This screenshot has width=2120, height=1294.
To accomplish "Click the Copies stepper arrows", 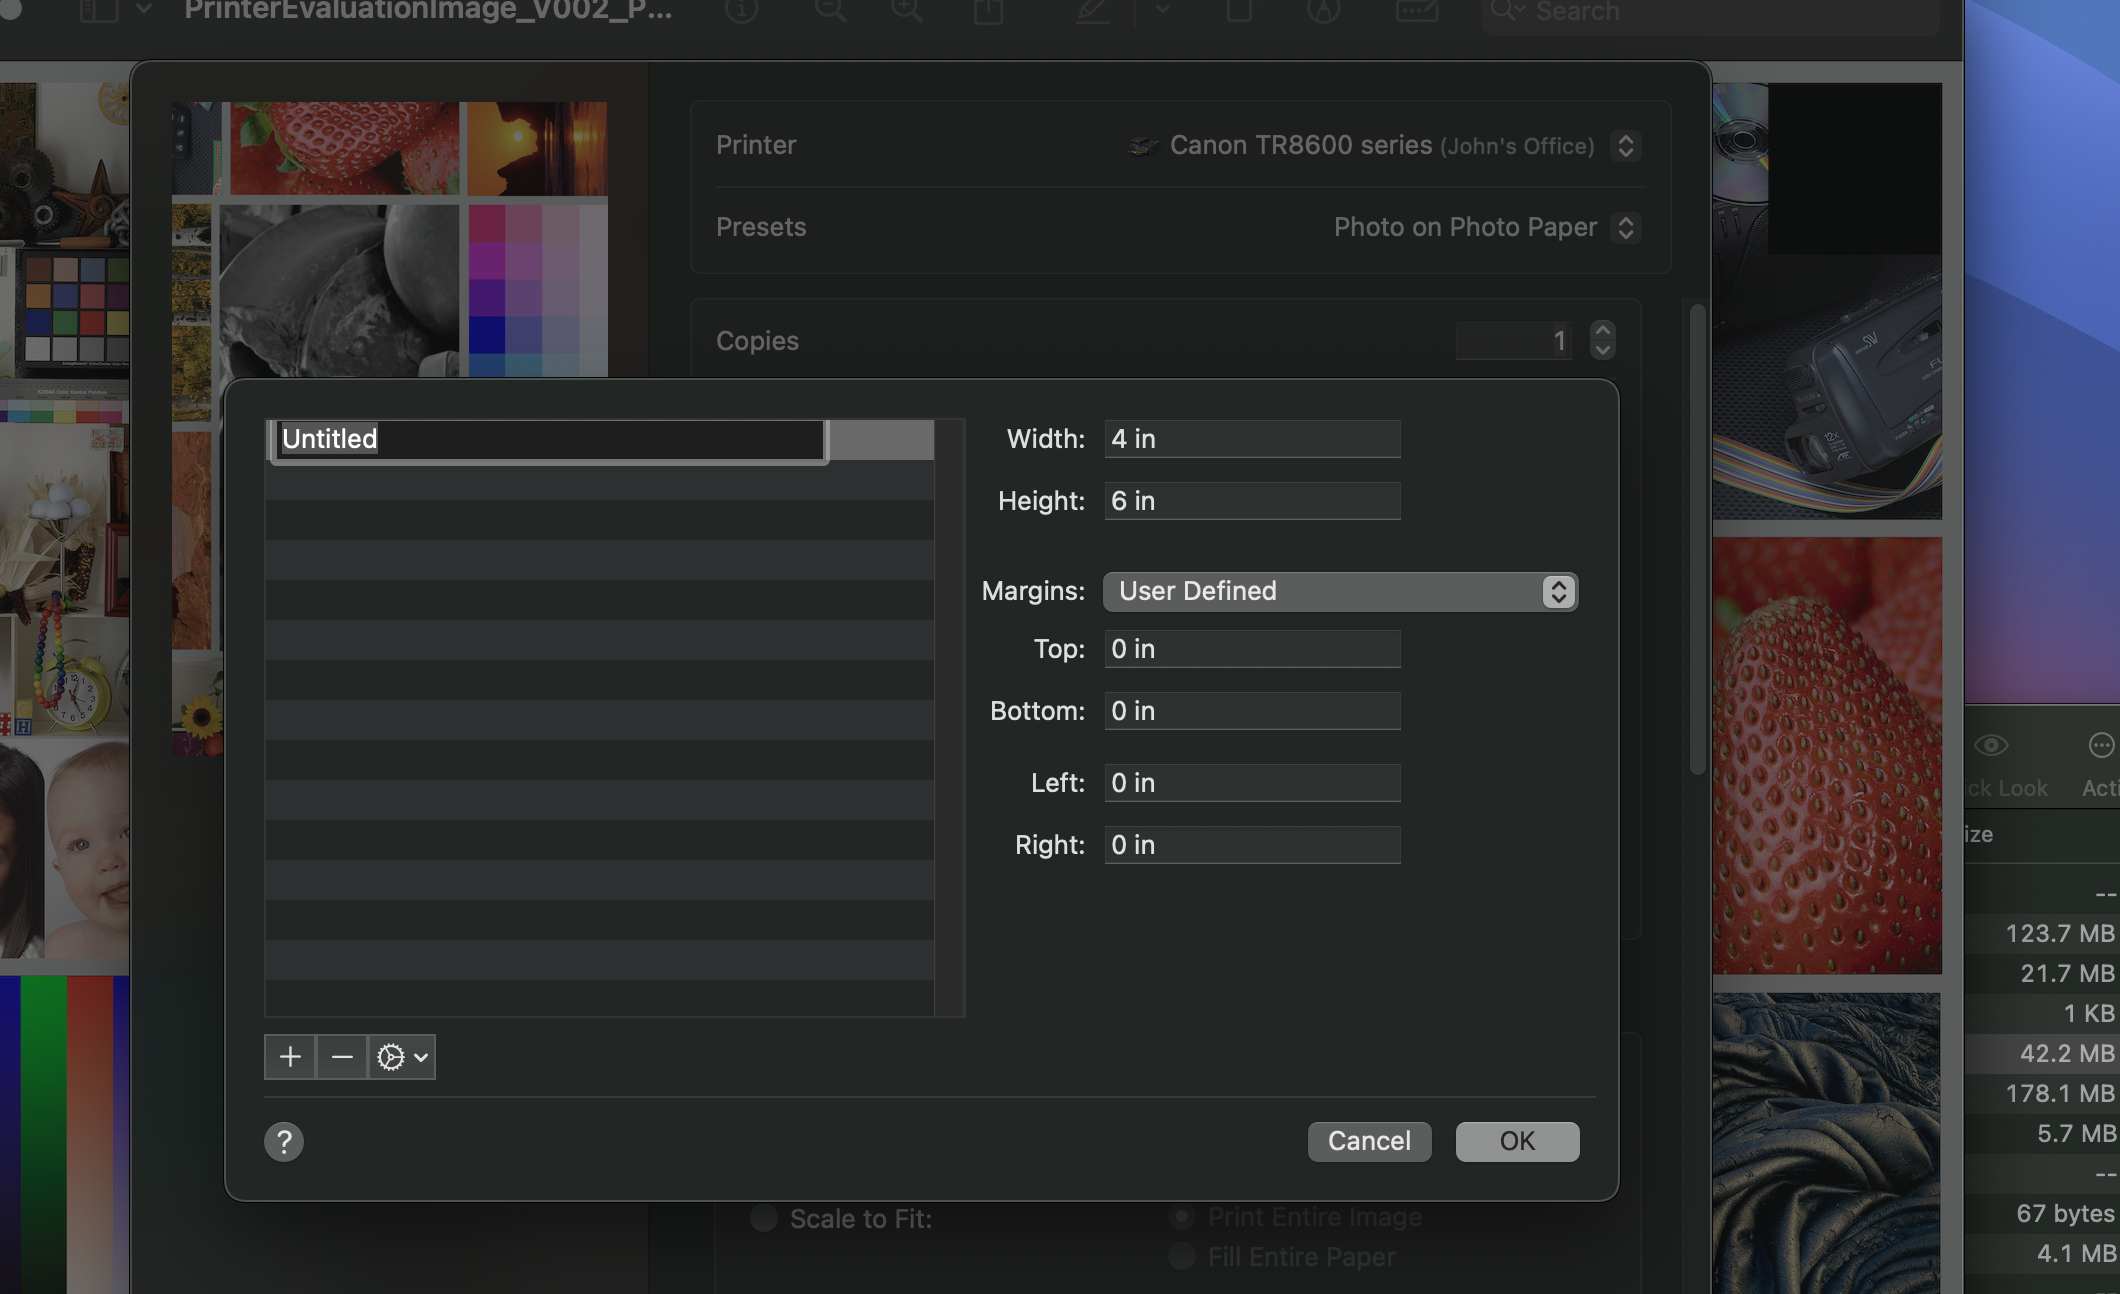I will coord(1602,340).
